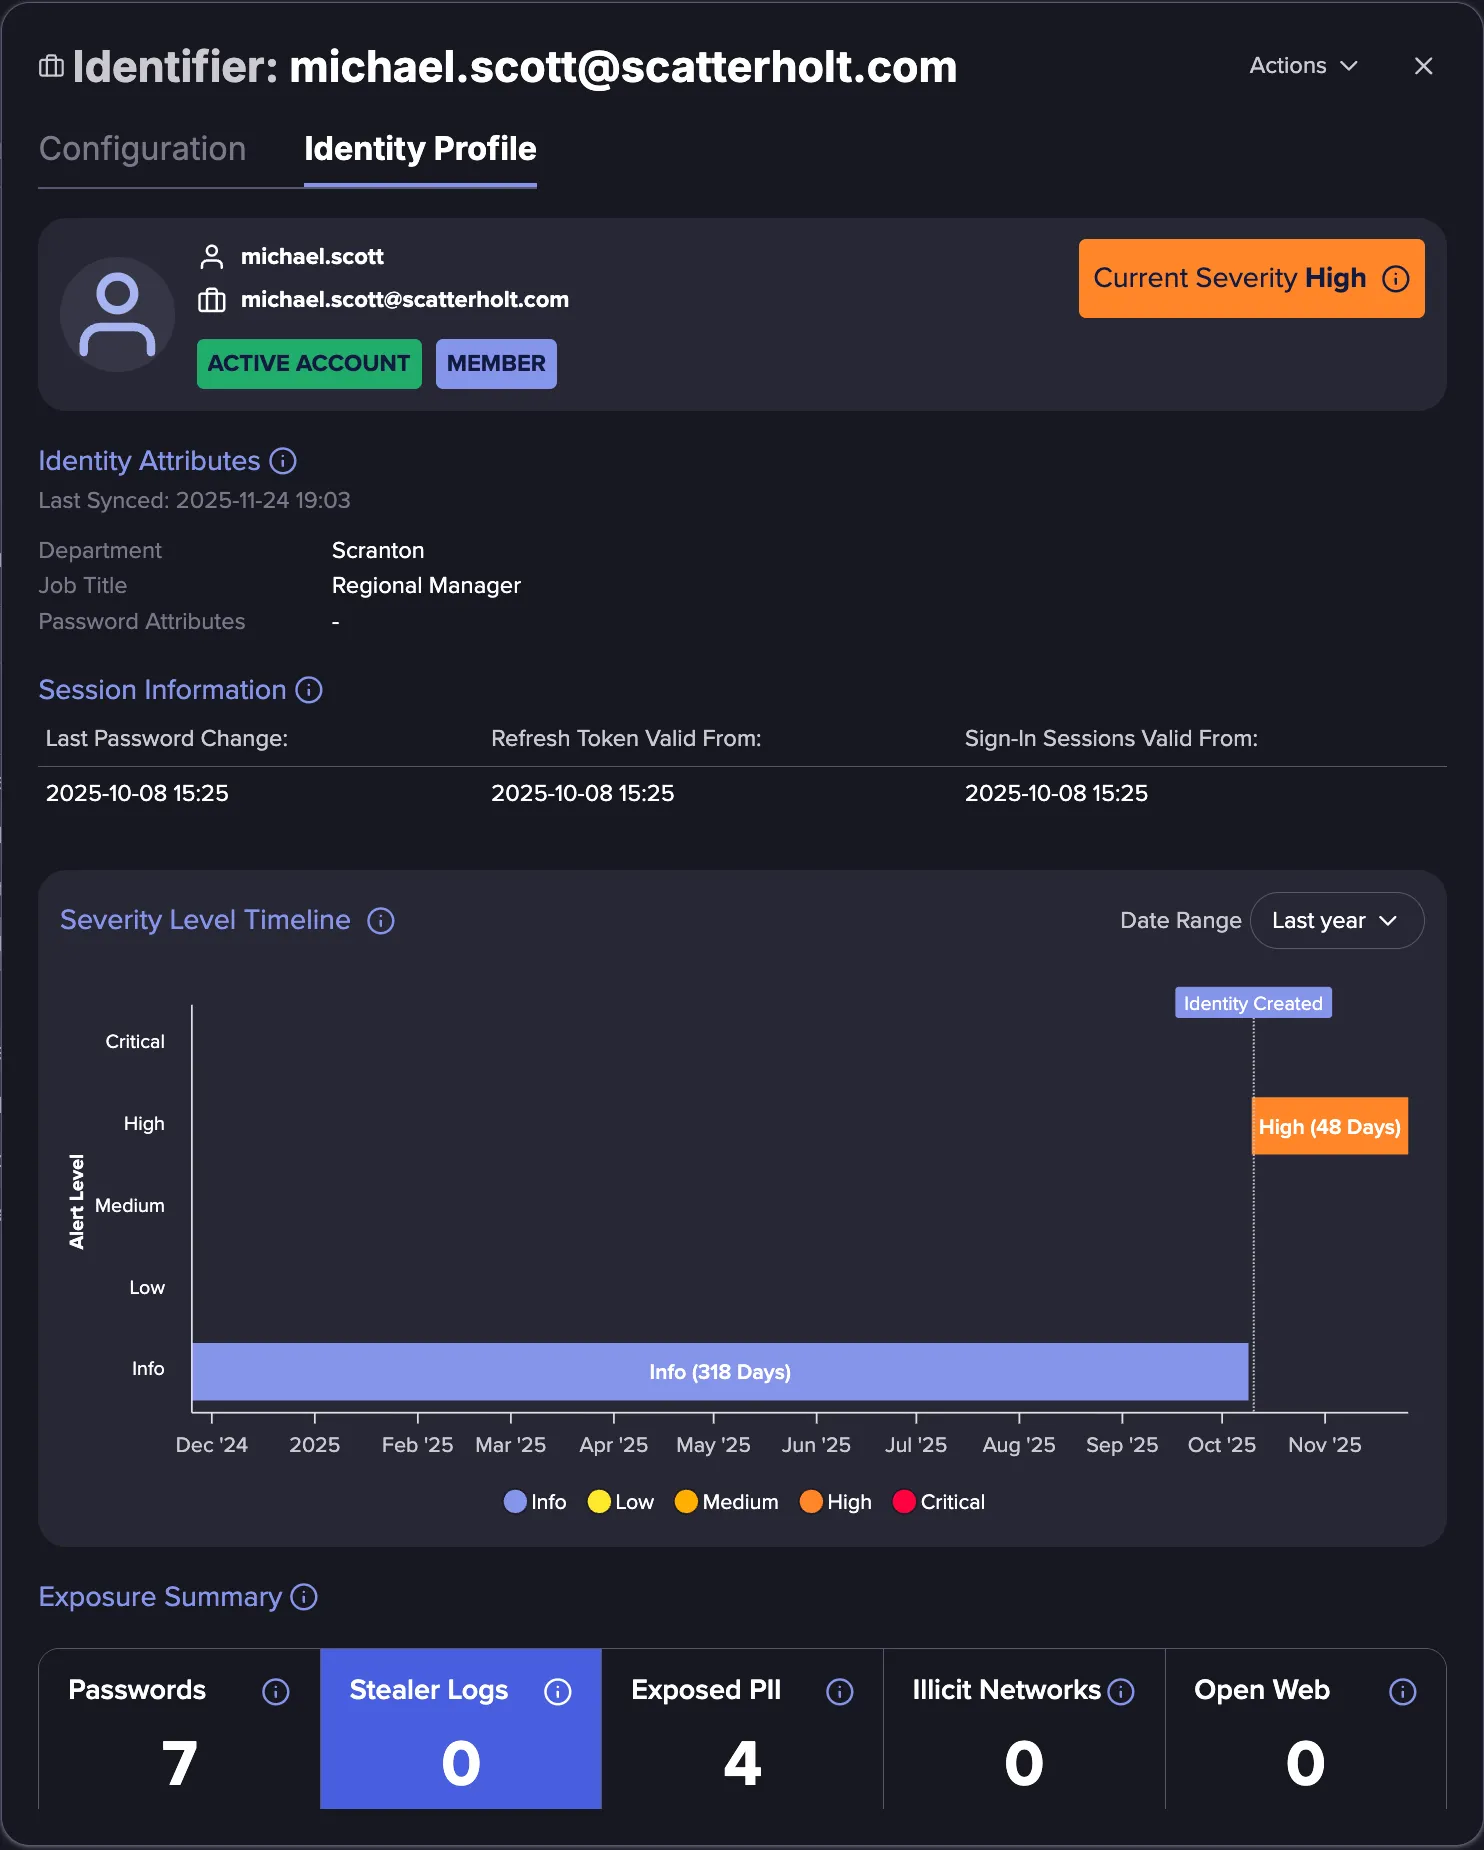Toggle the Medium legend entry

tap(727, 1502)
